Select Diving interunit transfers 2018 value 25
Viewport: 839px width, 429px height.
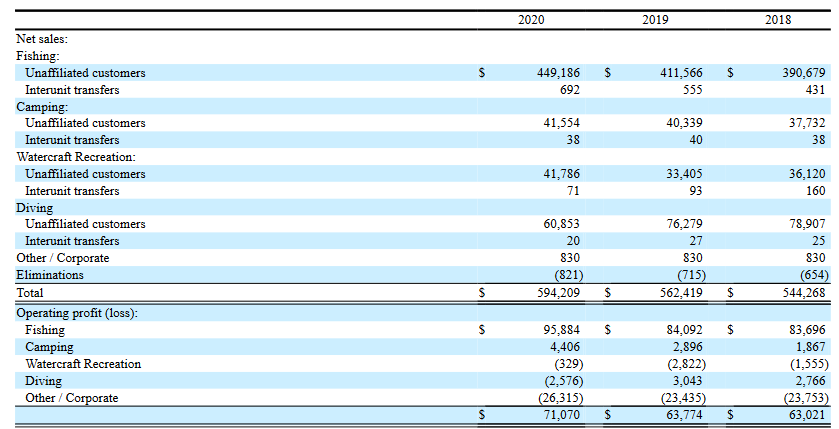[x=818, y=241]
